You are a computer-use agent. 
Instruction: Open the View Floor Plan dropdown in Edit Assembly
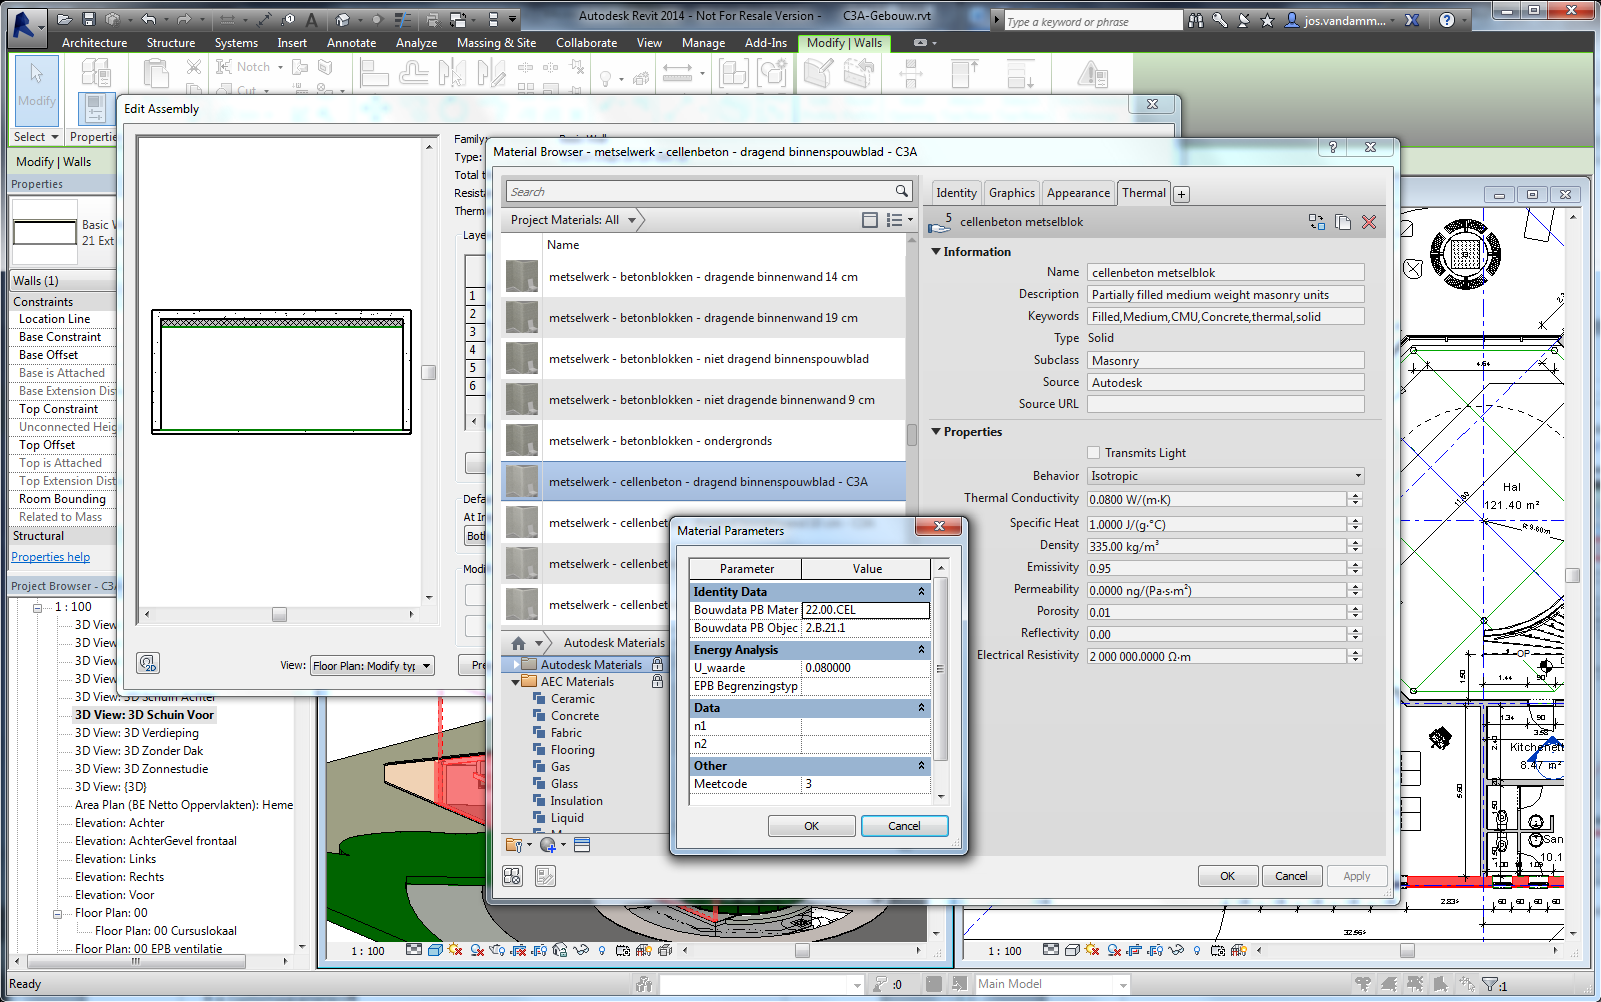(427, 666)
